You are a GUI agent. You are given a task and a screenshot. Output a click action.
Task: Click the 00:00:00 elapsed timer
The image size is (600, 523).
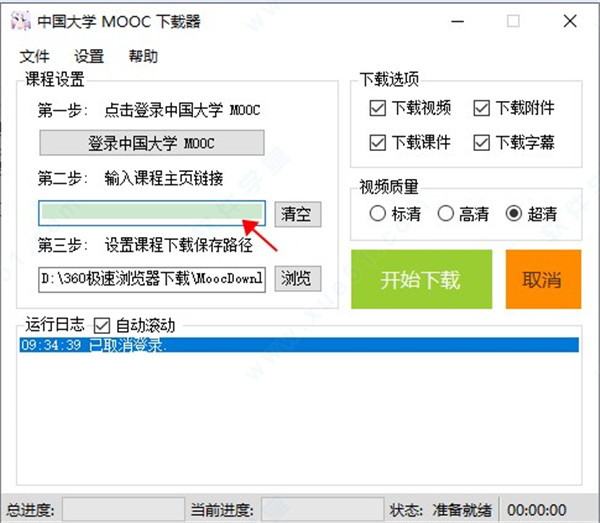536,510
